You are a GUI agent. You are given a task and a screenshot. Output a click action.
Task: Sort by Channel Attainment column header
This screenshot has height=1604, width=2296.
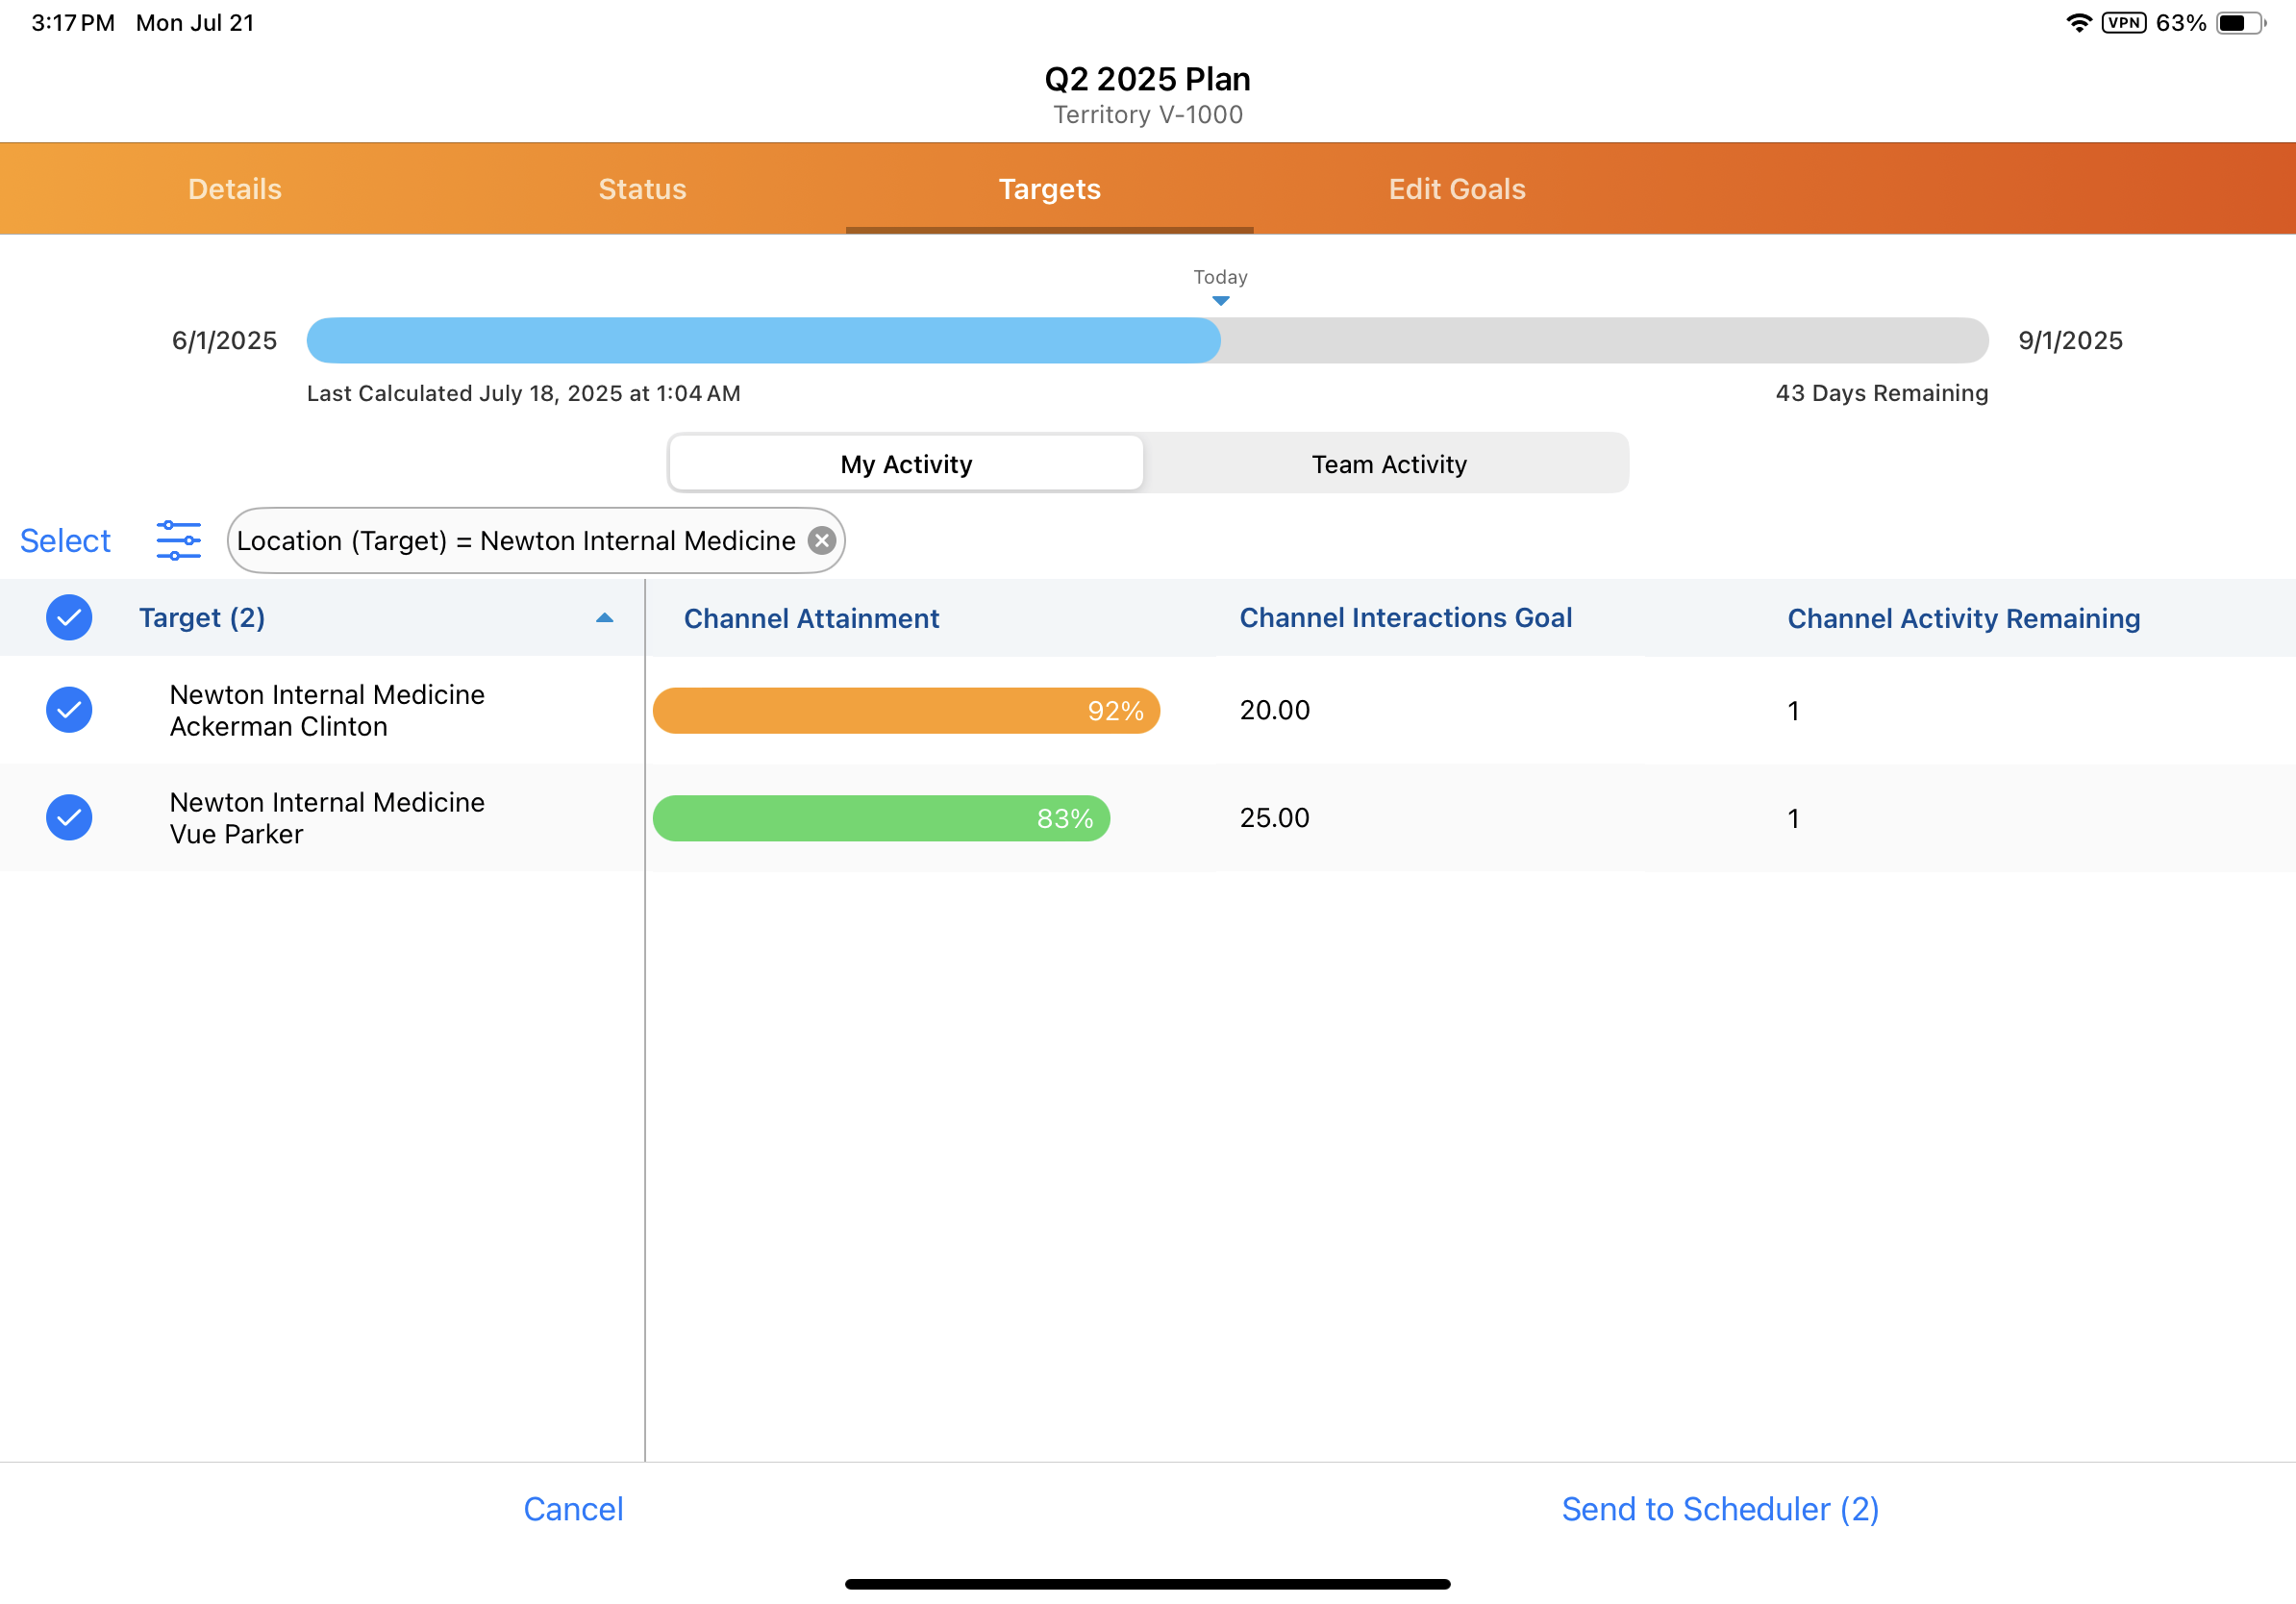coord(811,618)
